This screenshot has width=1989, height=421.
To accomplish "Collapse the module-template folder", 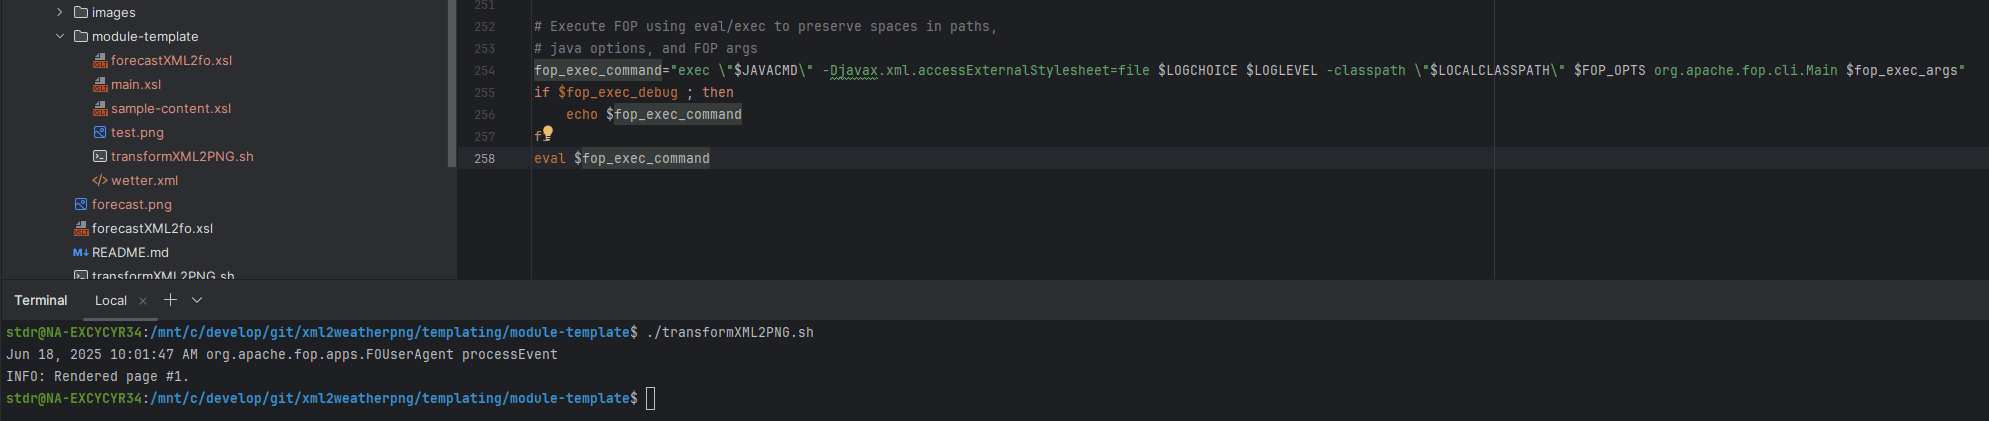I will tap(60, 36).
